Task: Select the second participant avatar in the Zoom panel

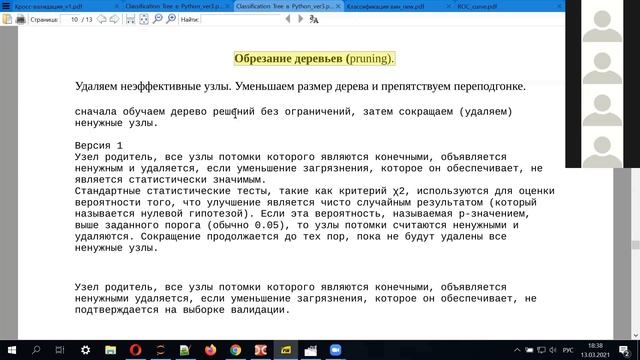Action: 602,68
